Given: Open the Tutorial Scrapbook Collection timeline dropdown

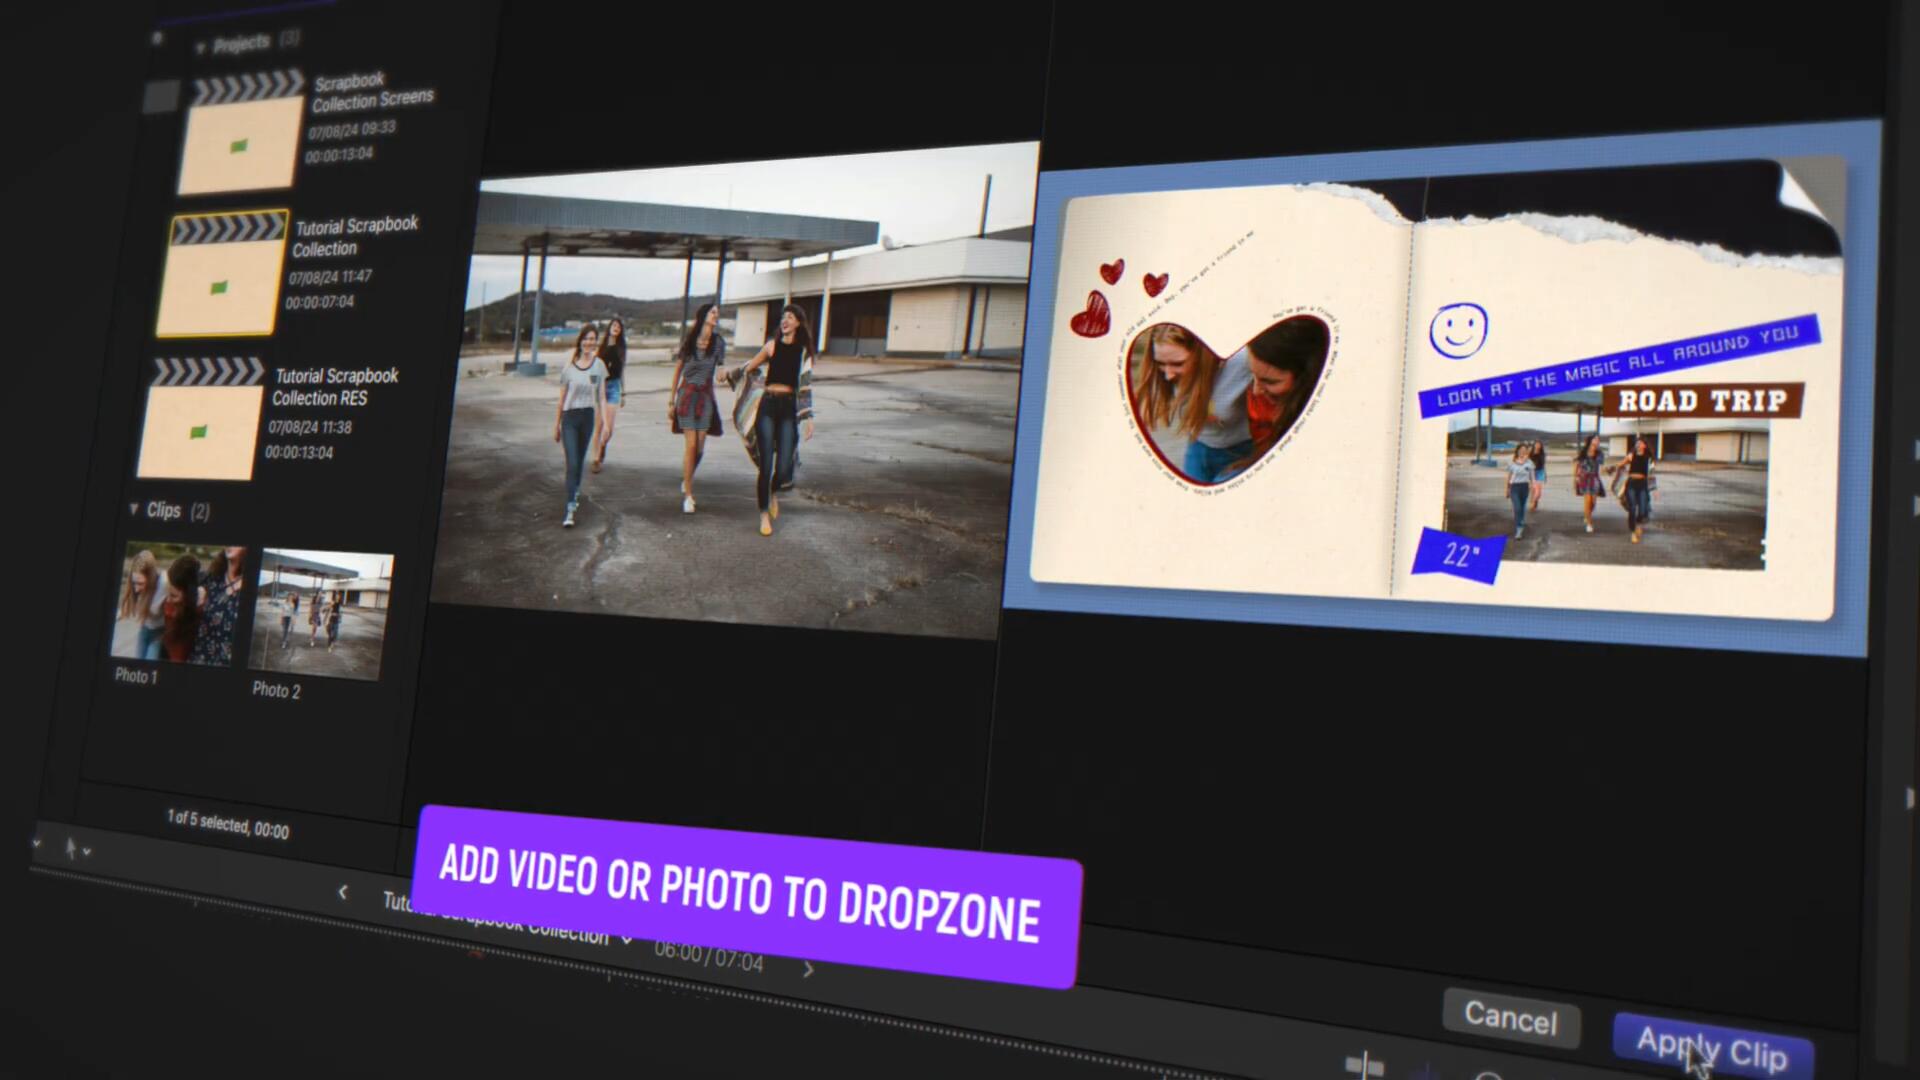Looking at the screenshot, I should [x=627, y=939].
